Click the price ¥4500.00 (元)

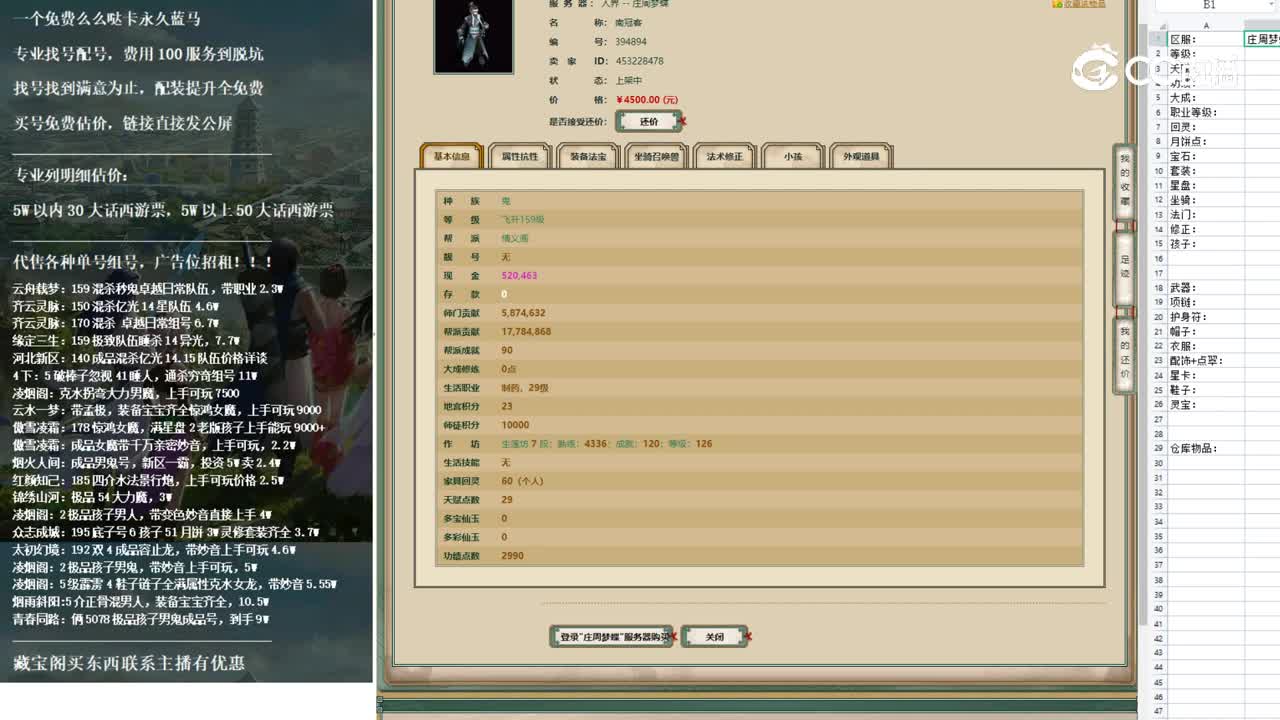click(647, 100)
